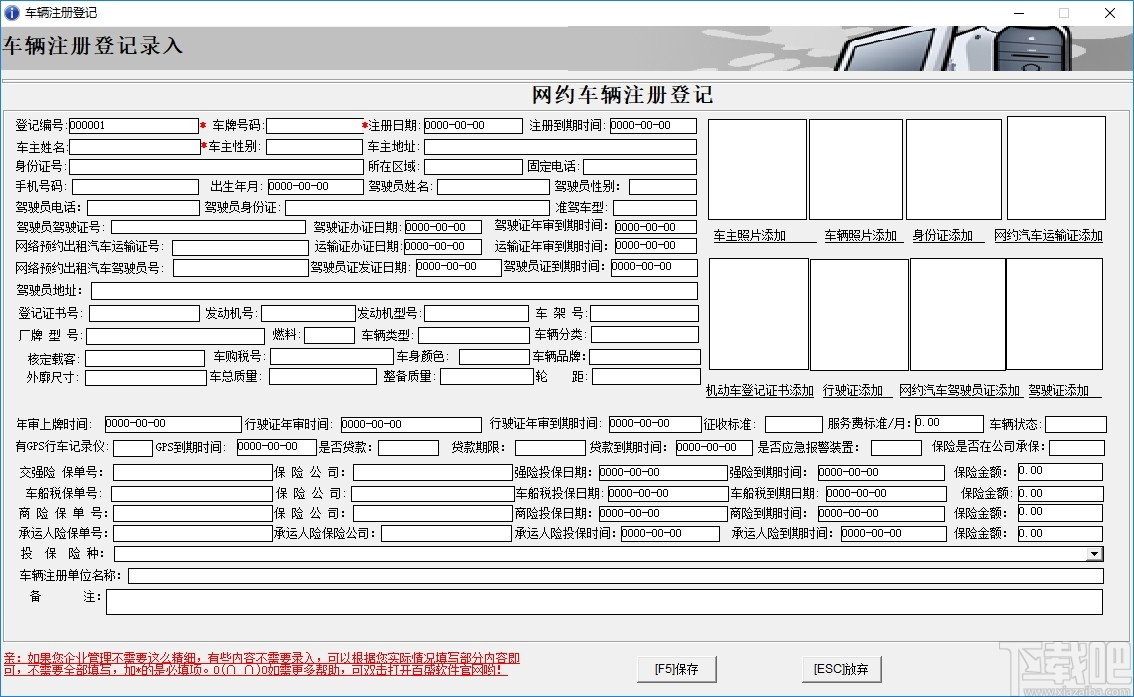Click the 车牌号码 input field
The width and height of the screenshot is (1134, 697).
(315, 126)
